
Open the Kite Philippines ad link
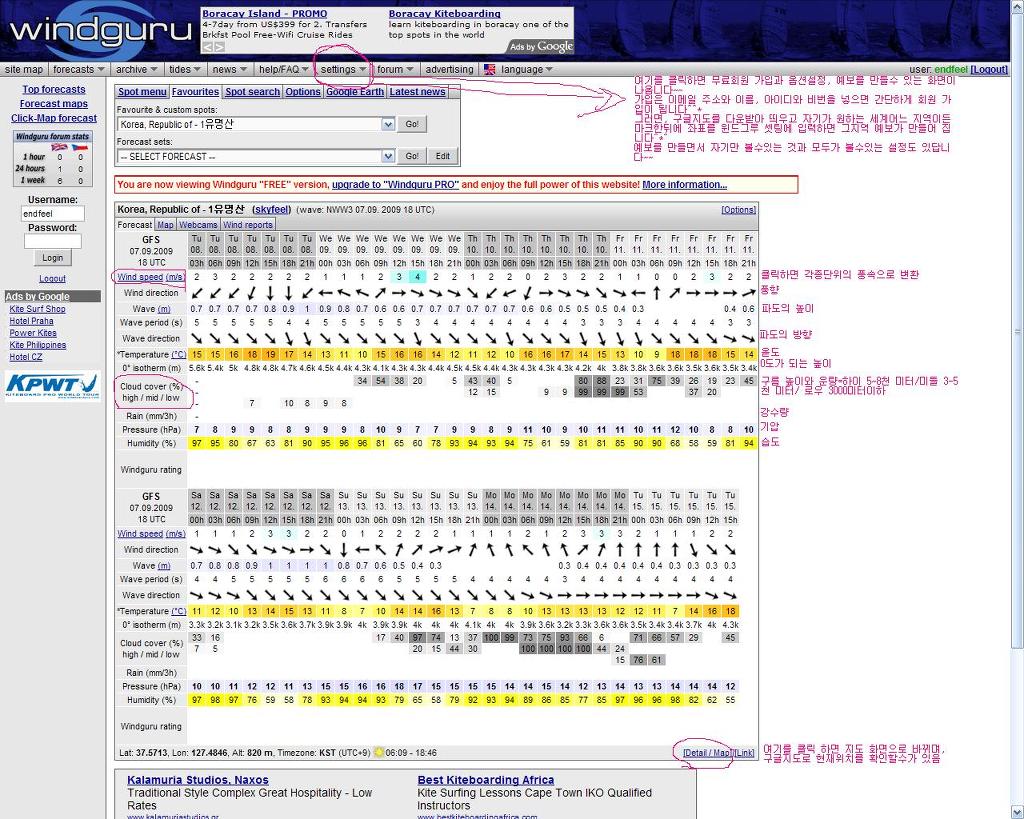click(x=37, y=345)
